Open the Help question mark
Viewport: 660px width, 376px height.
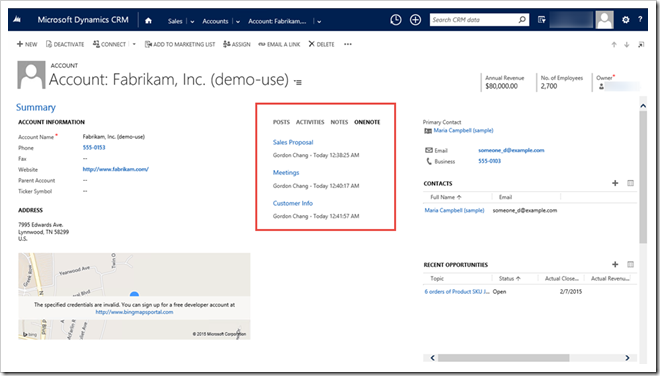[640, 19]
